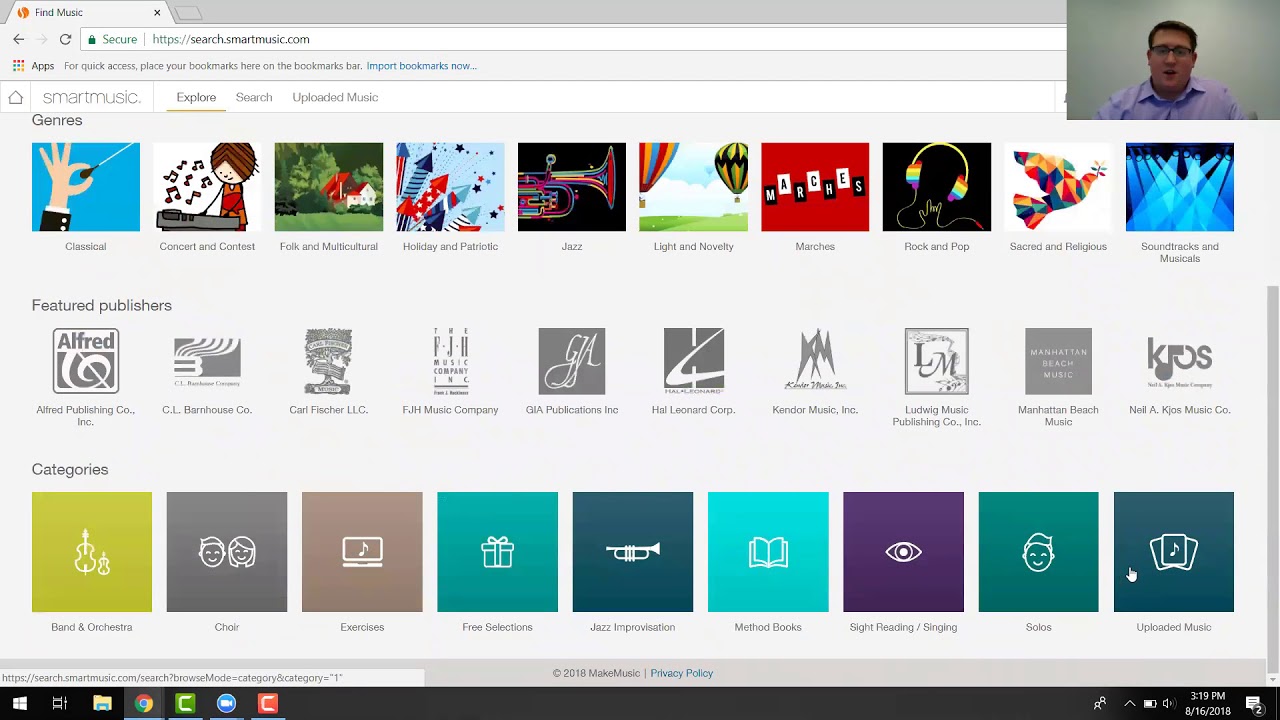This screenshot has height=720, width=1280.
Task: Choose FJH Music Company logo
Action: pos(450,361)
